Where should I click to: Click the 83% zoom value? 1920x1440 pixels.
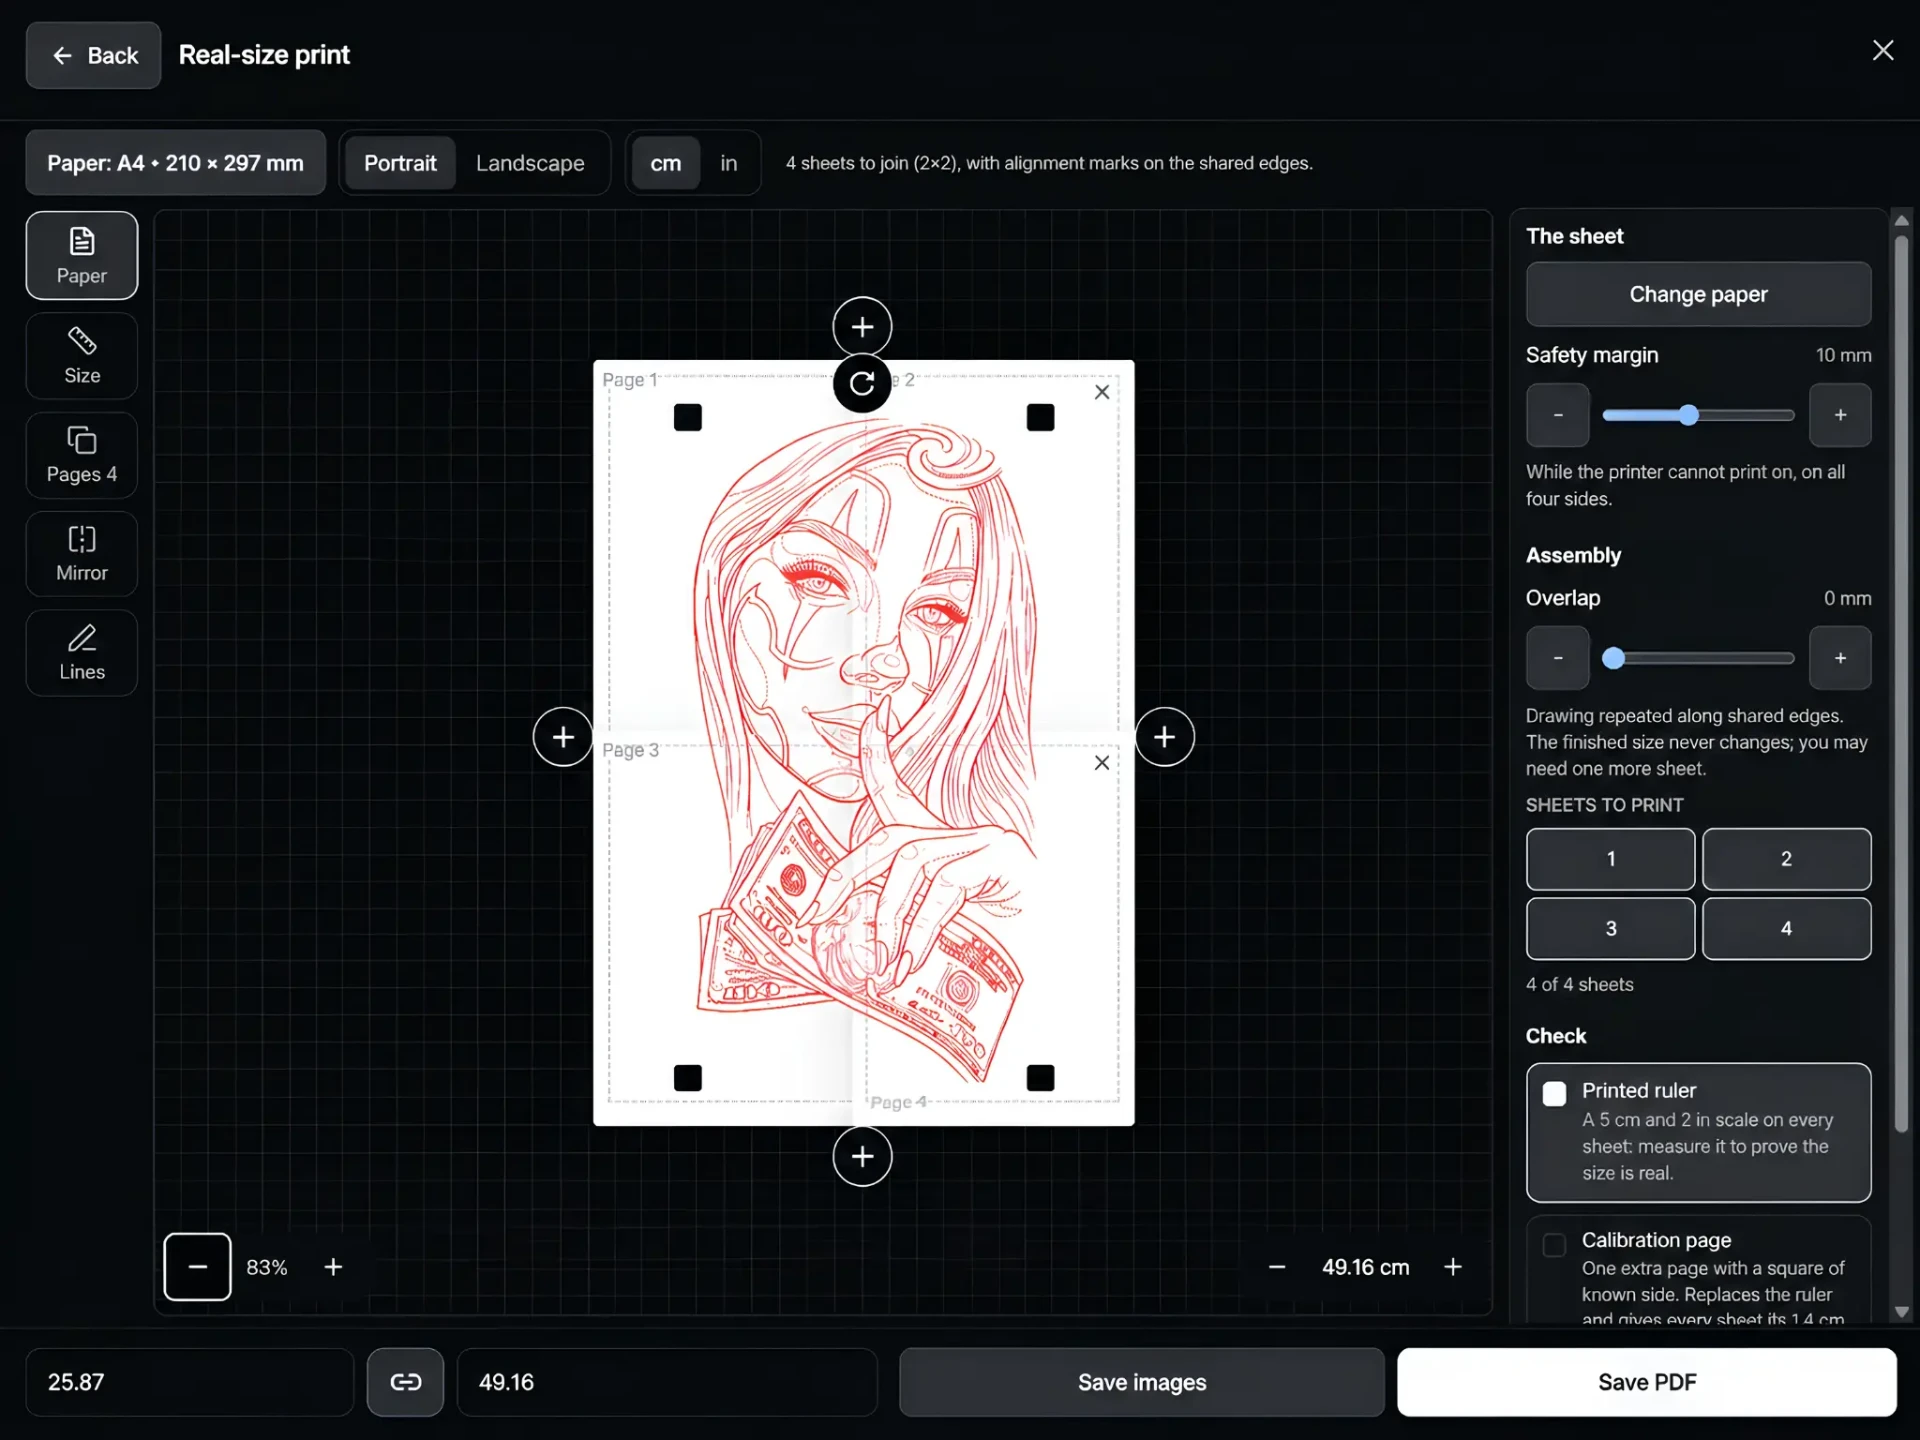tap(267, 1267)
